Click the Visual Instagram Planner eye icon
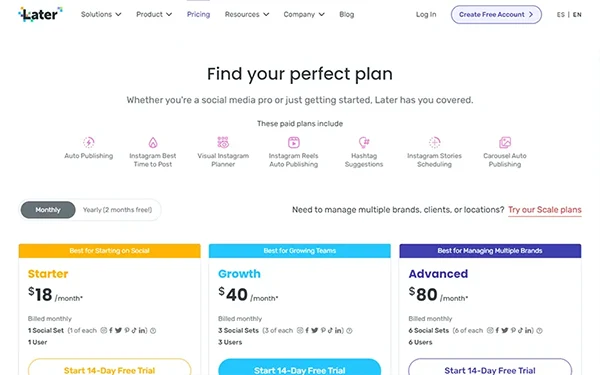Viewport: 600px width, 375px height. pyautogui.click(x=223, y=142)
